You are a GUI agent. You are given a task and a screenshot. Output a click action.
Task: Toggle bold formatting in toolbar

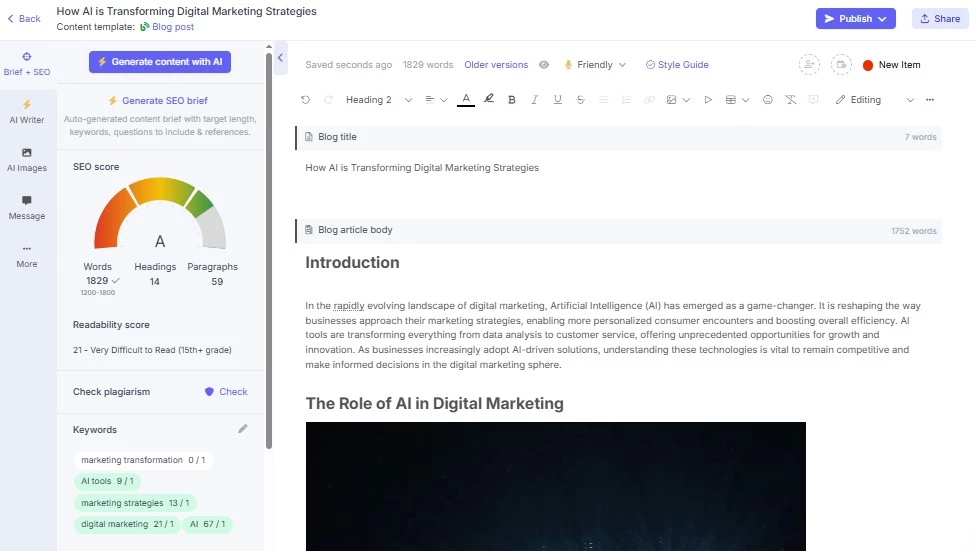point(512,100)
